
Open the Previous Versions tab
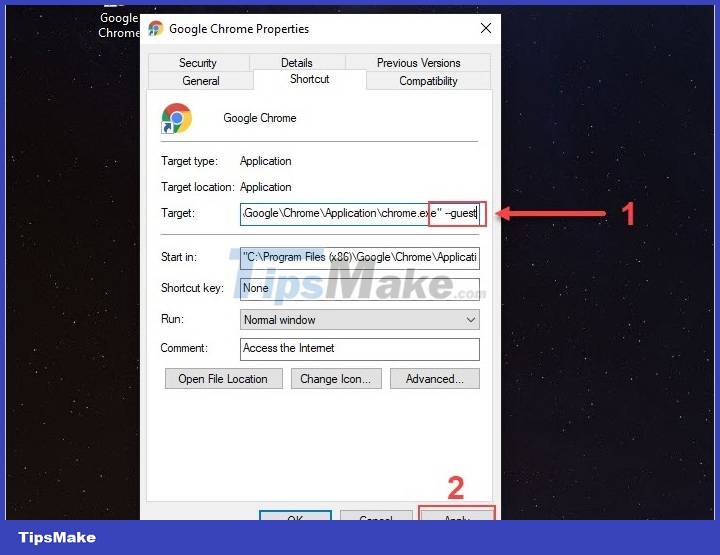tap(418, 63)
